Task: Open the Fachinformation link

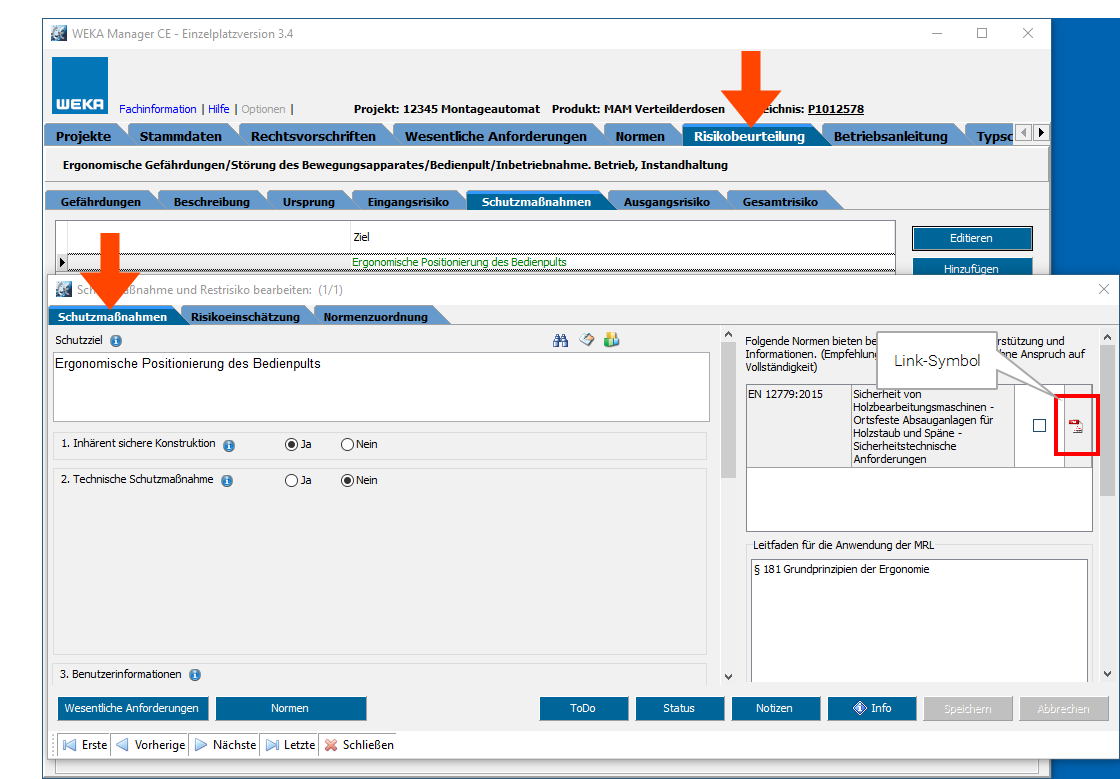Action: (157, 109)
